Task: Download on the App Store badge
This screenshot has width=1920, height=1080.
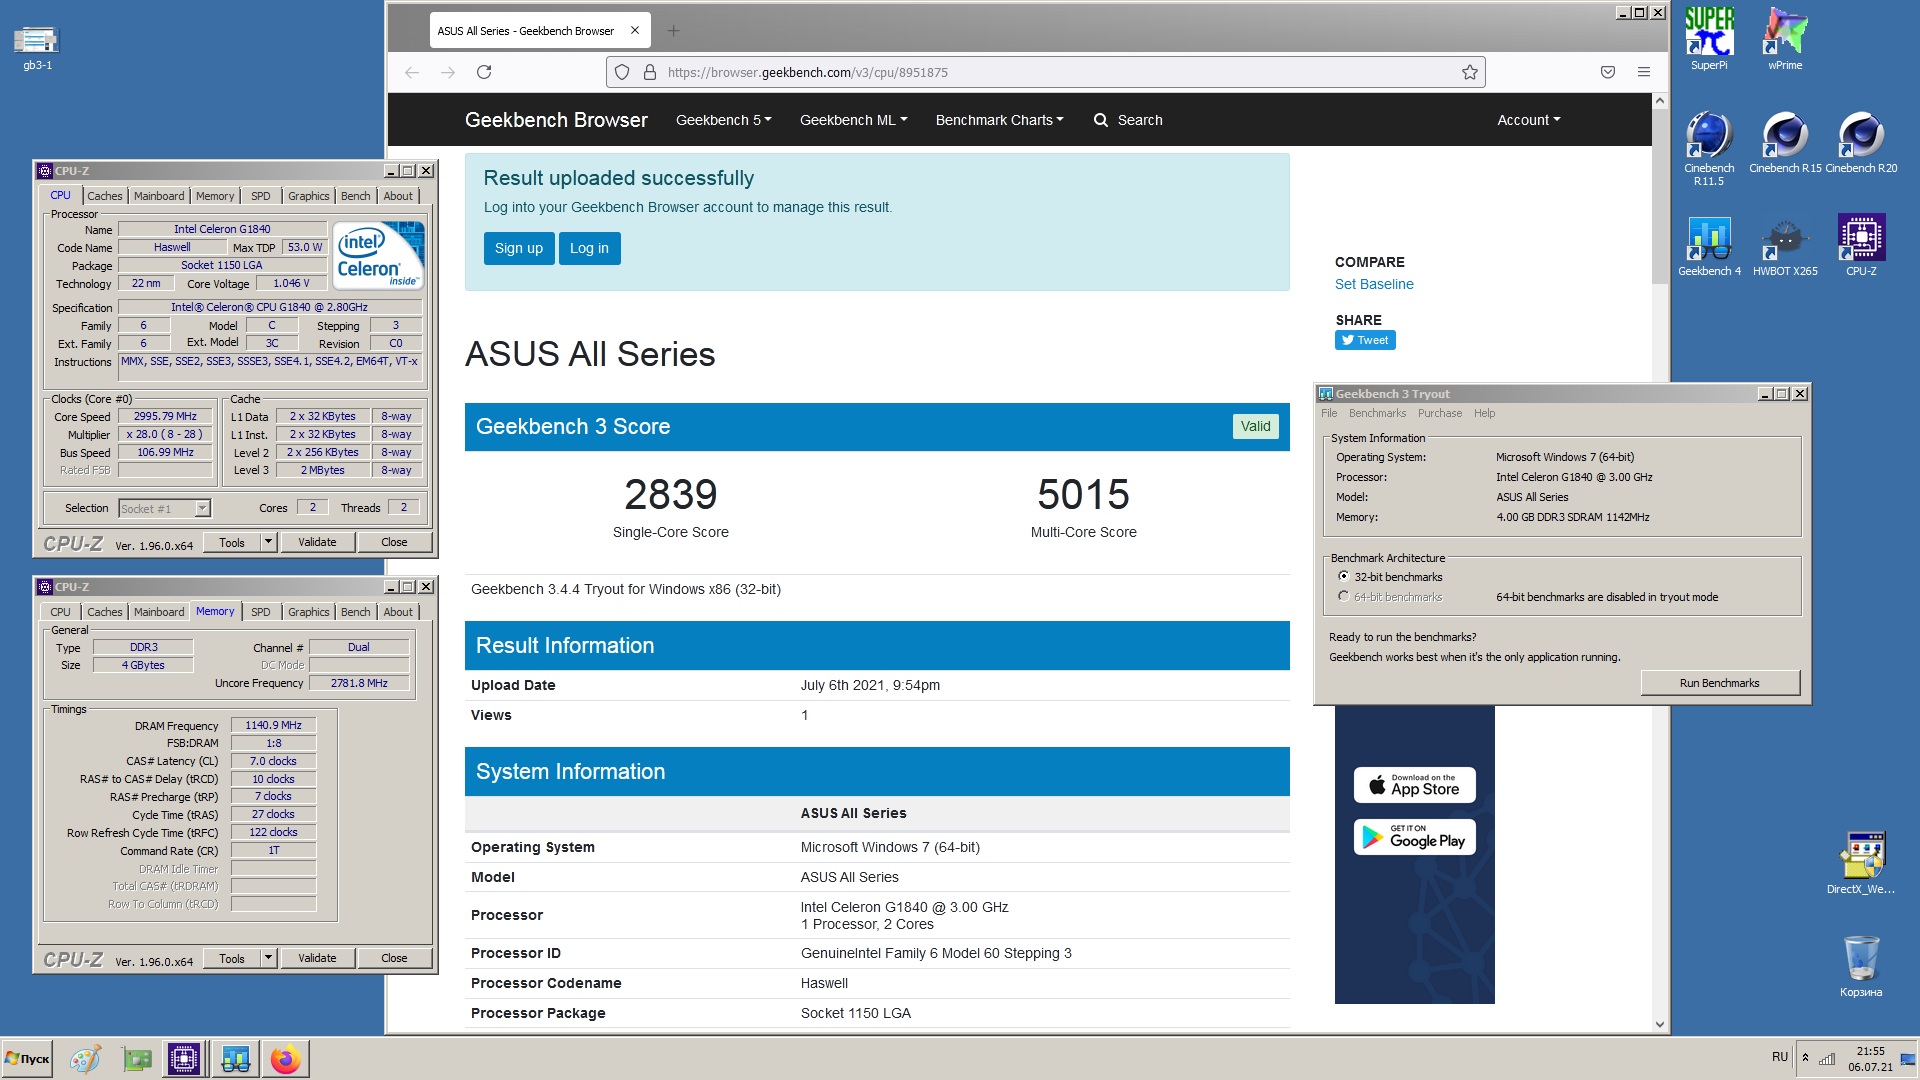Action: point(1414,785)
